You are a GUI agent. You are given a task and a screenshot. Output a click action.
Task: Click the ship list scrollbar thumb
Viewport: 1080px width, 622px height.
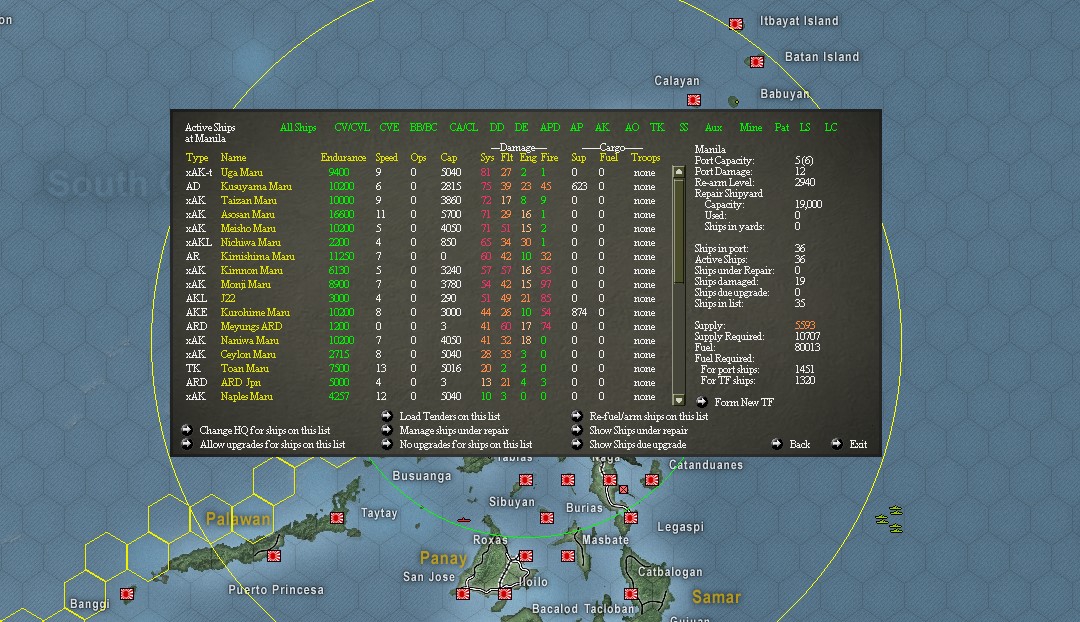(678, 231)
